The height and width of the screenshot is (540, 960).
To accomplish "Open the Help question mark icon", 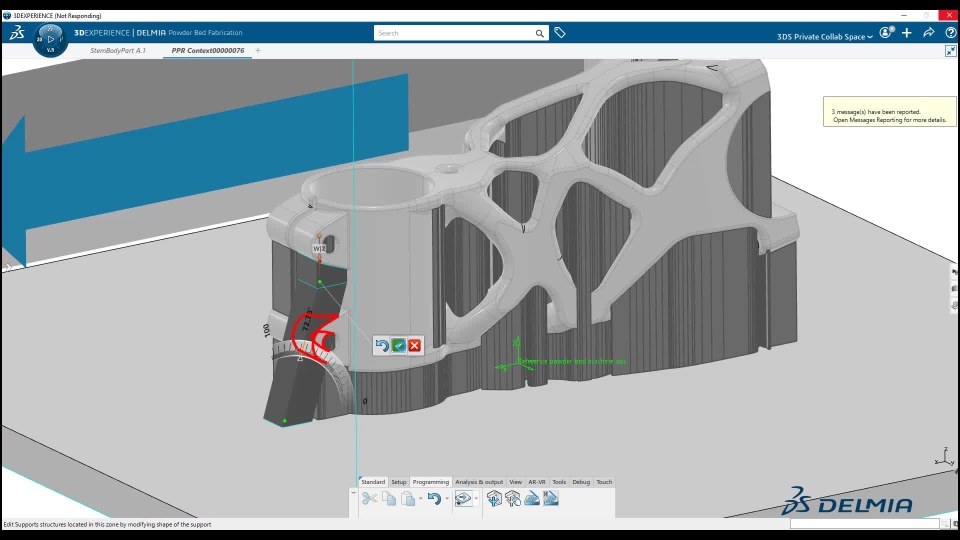I will [x=950, y=33].
